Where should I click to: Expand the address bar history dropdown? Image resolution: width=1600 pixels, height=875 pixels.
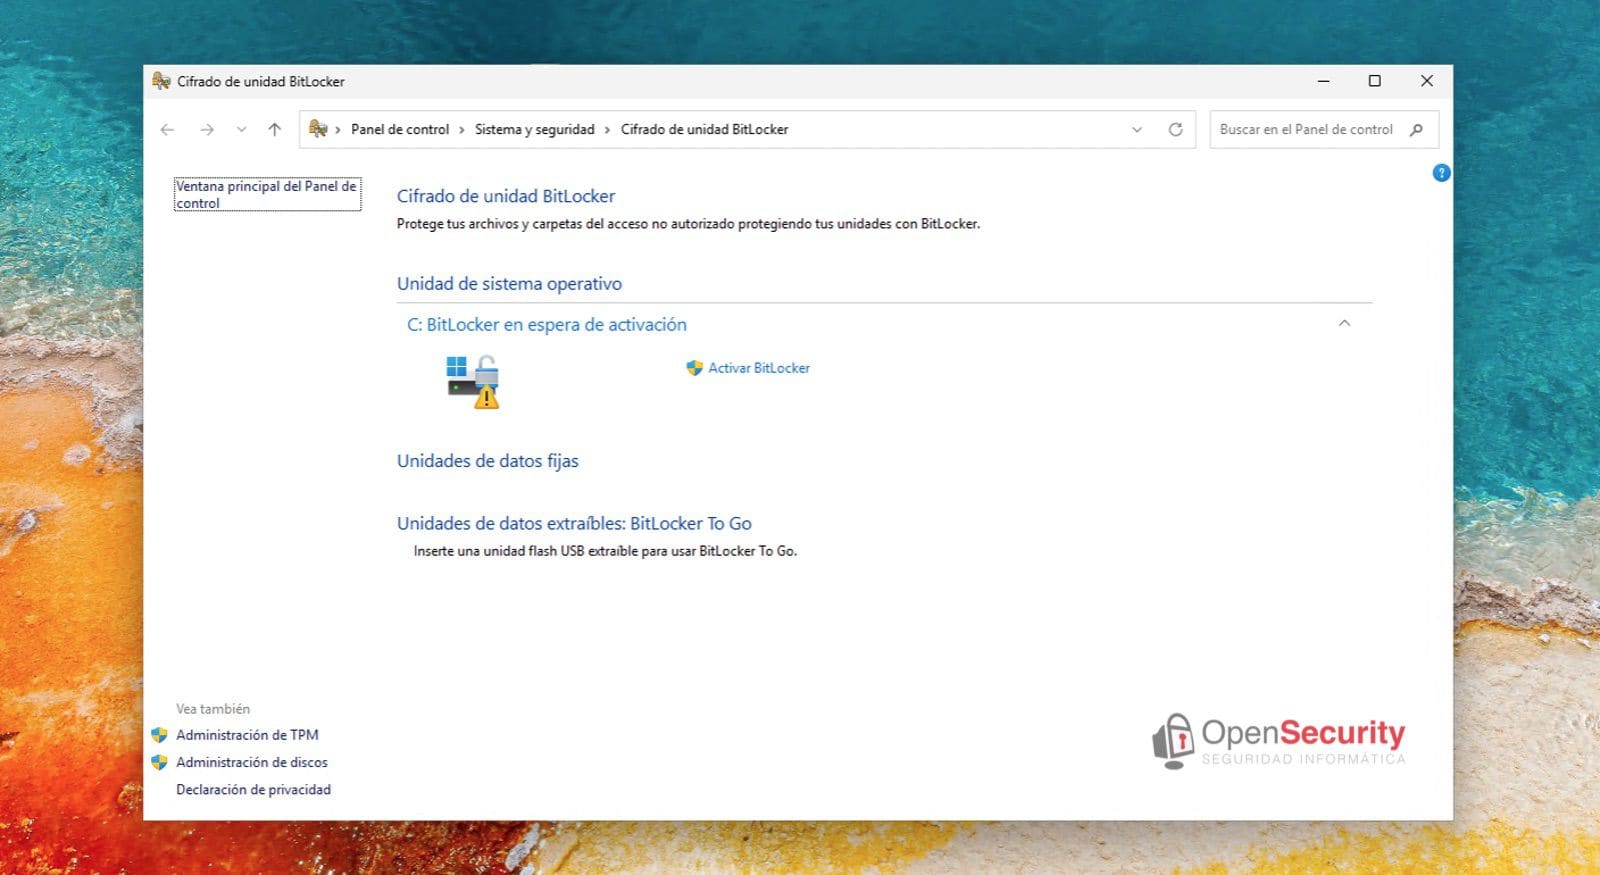click(x=1137, y=130)
